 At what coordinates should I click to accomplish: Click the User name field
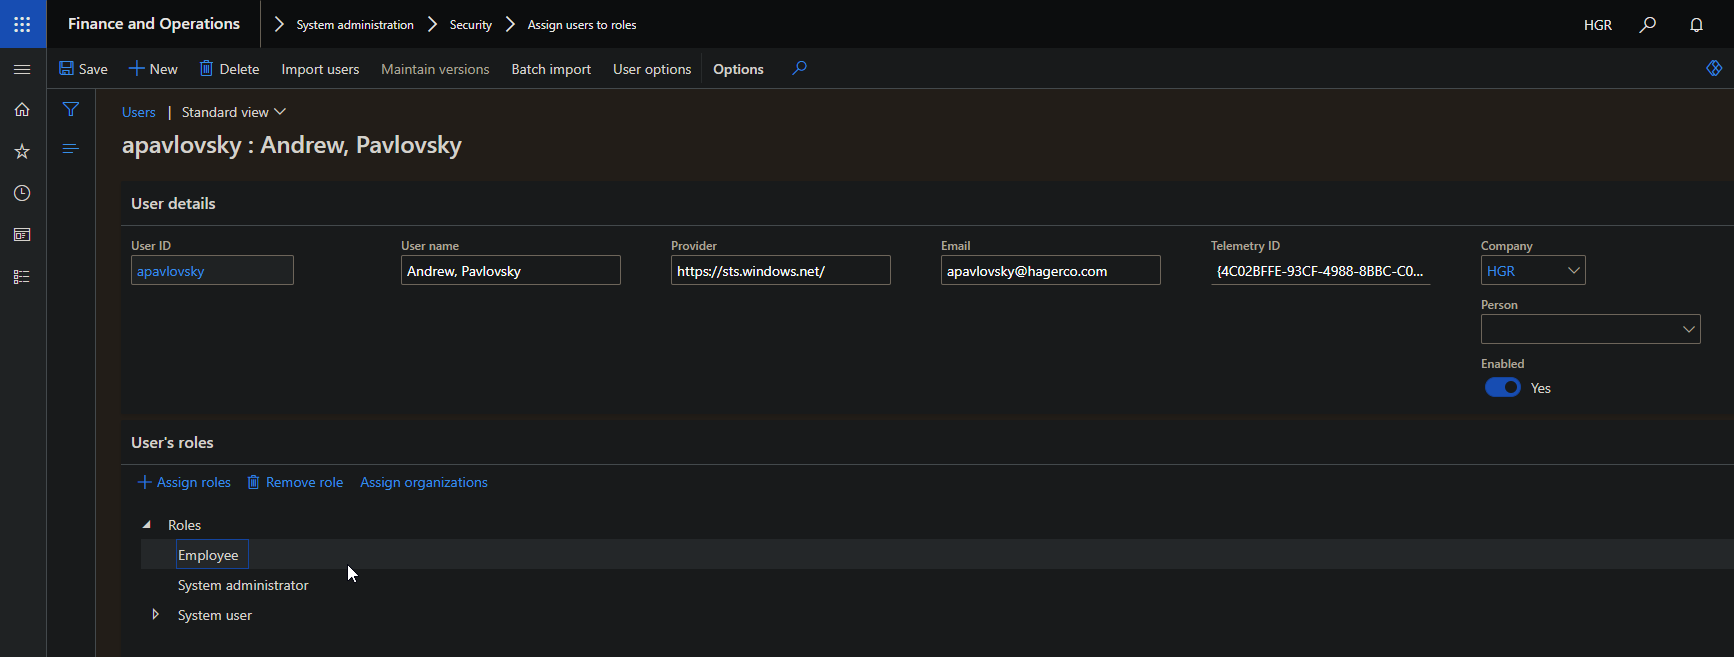coord(511,270)
